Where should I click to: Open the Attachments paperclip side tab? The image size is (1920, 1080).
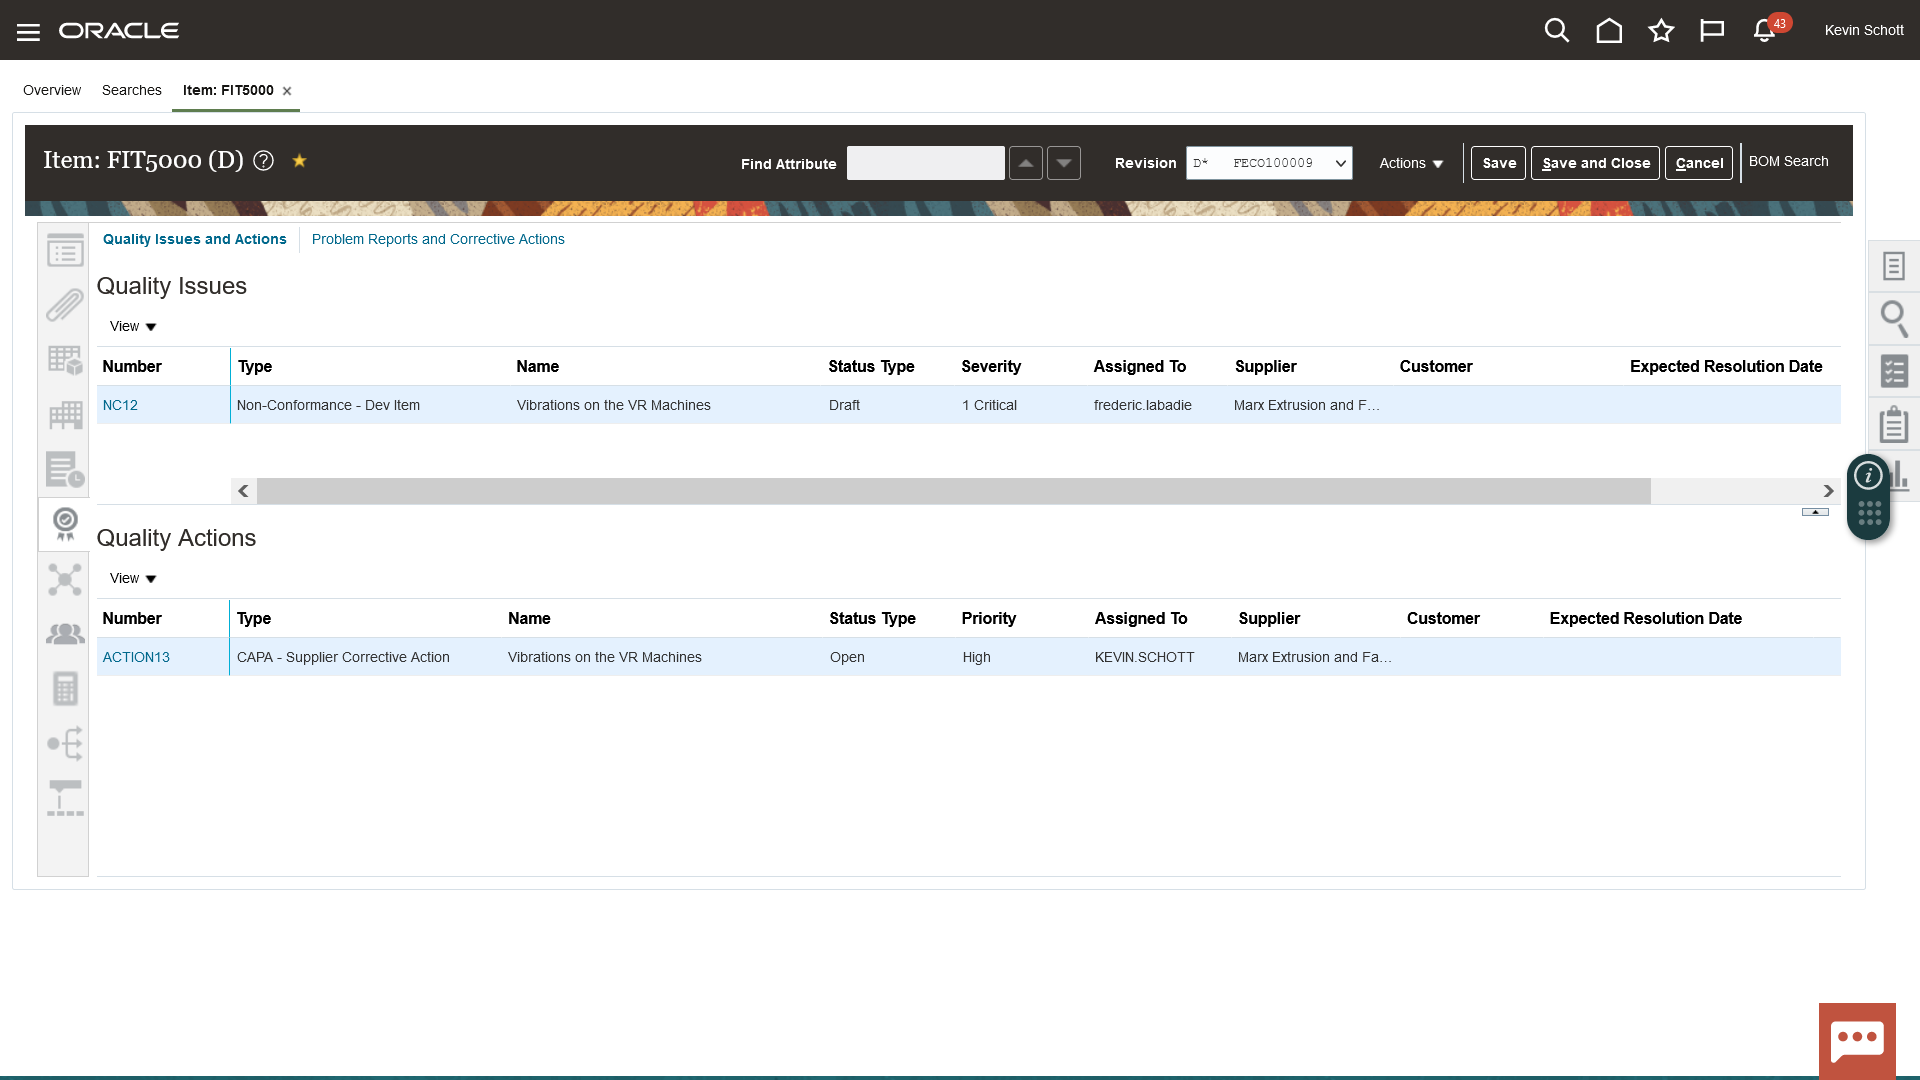coord(65,306)
